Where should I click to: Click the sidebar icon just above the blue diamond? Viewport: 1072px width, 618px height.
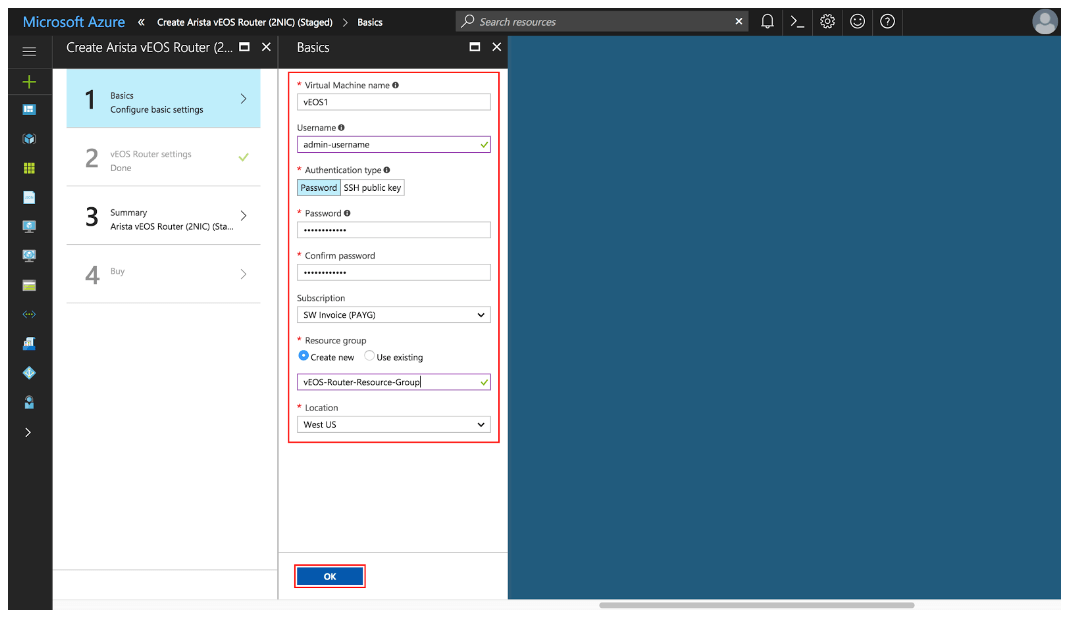29,343
